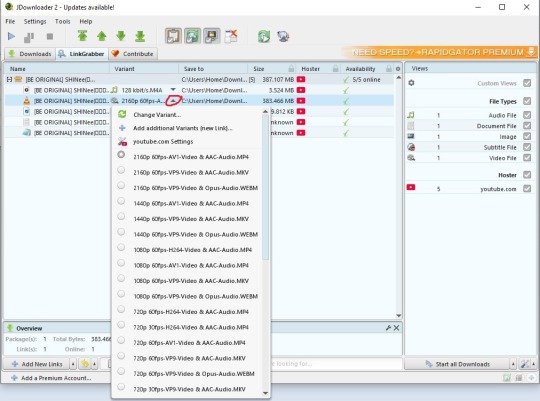The height and width of the screenshot is (401, 540).
Task: Switch to the Contribute tab
Action: pos(133,54)
